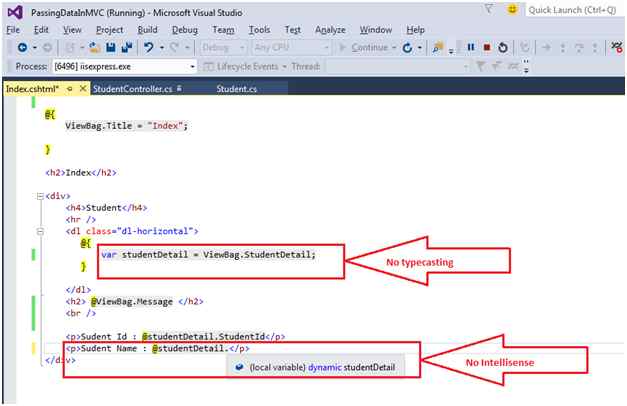Collapse the div block outlining expander
627x406 pixels.
pos(40,196)
